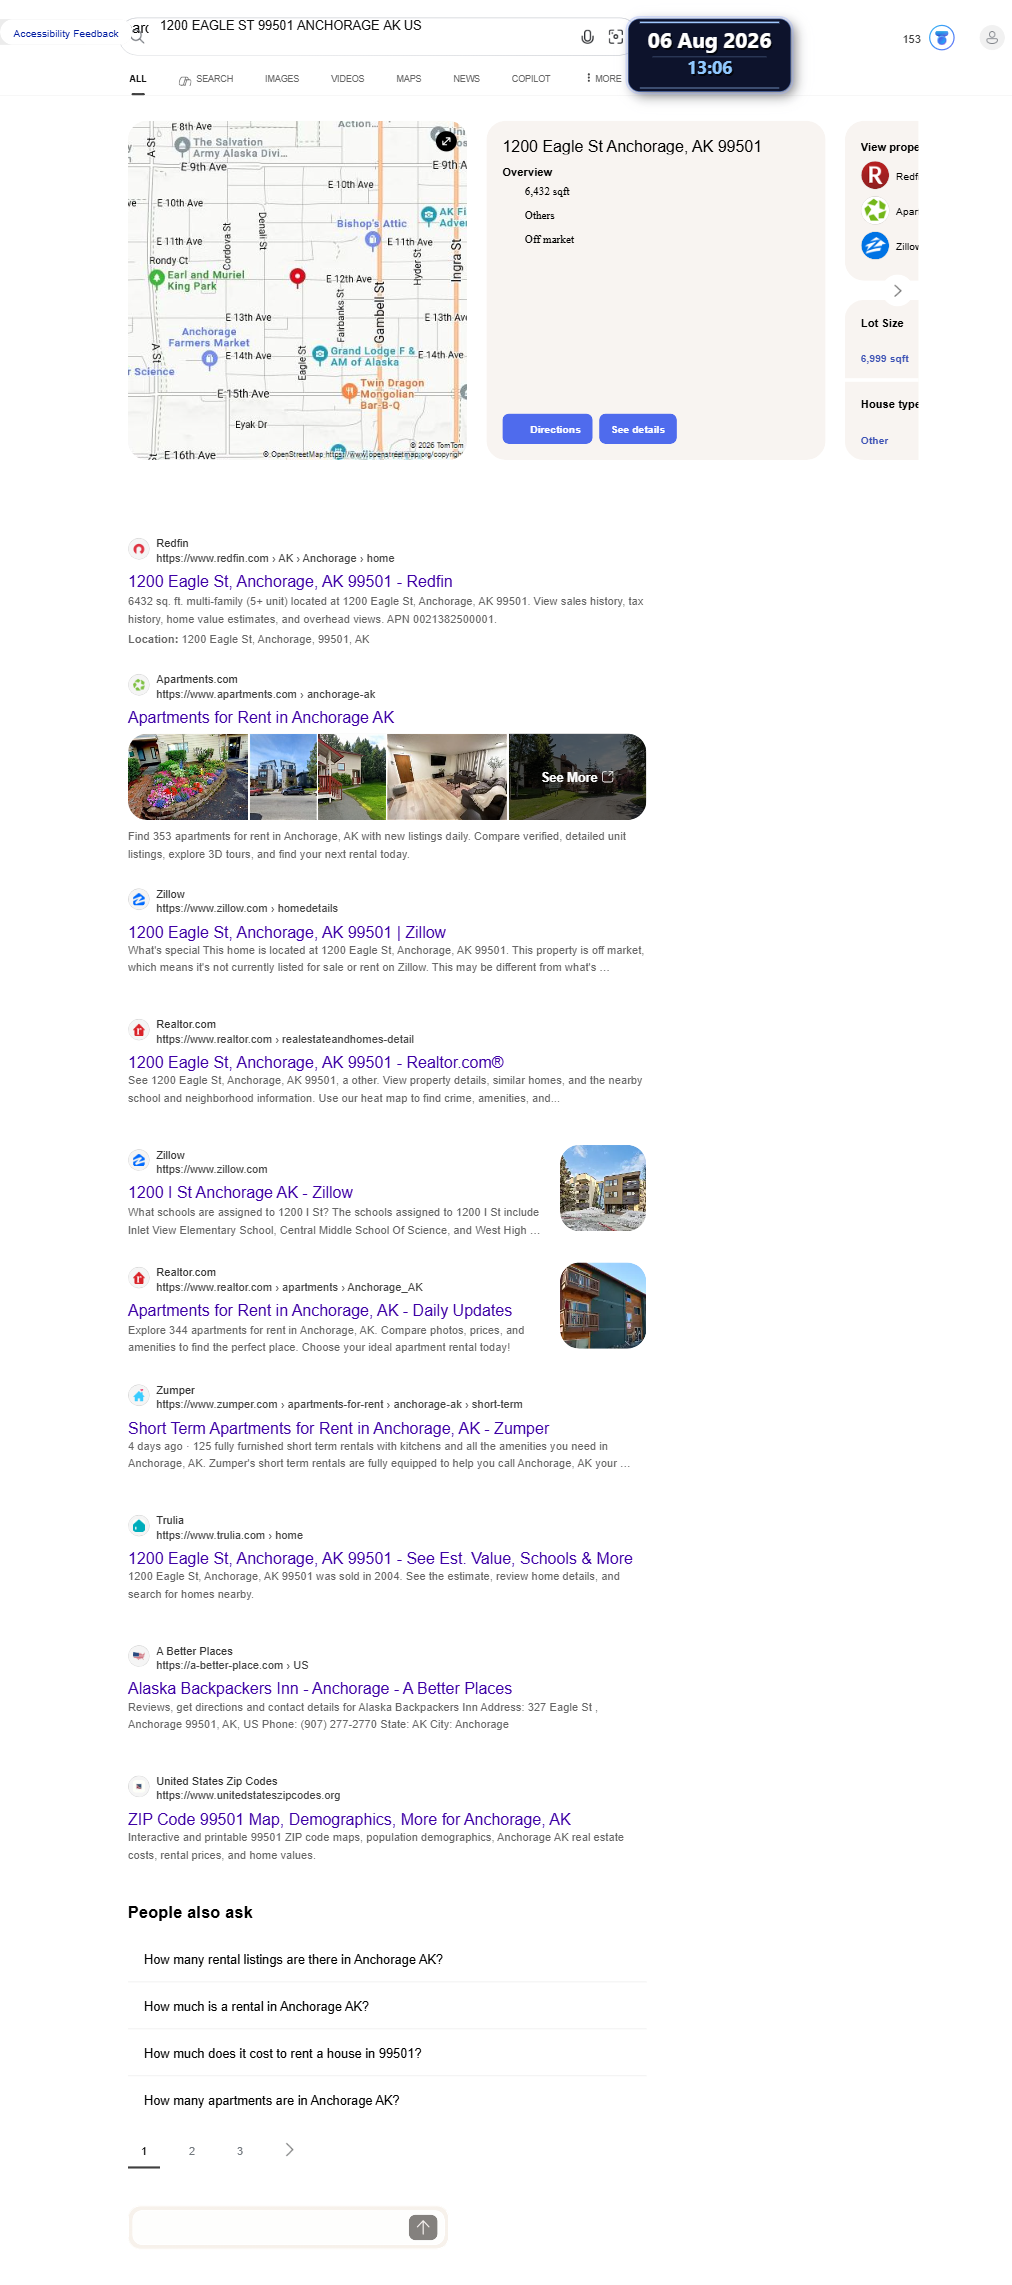Viewport: 1012px width, 2285px height.
Task: Go to next results page arrow
Action: click(x=289, y=2150)
